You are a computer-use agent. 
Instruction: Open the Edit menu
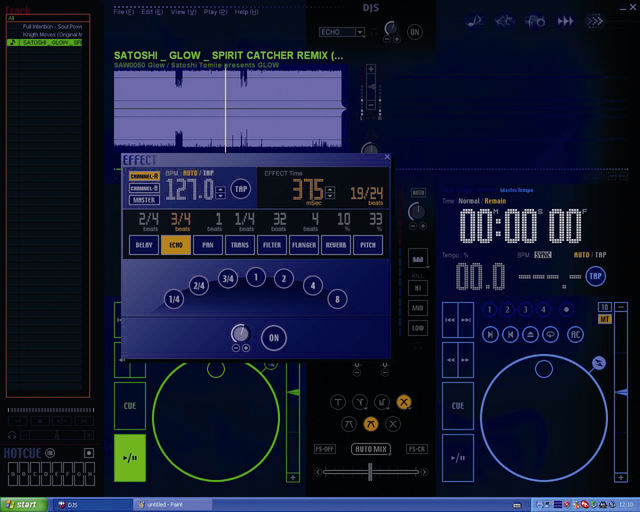(152, 12)
